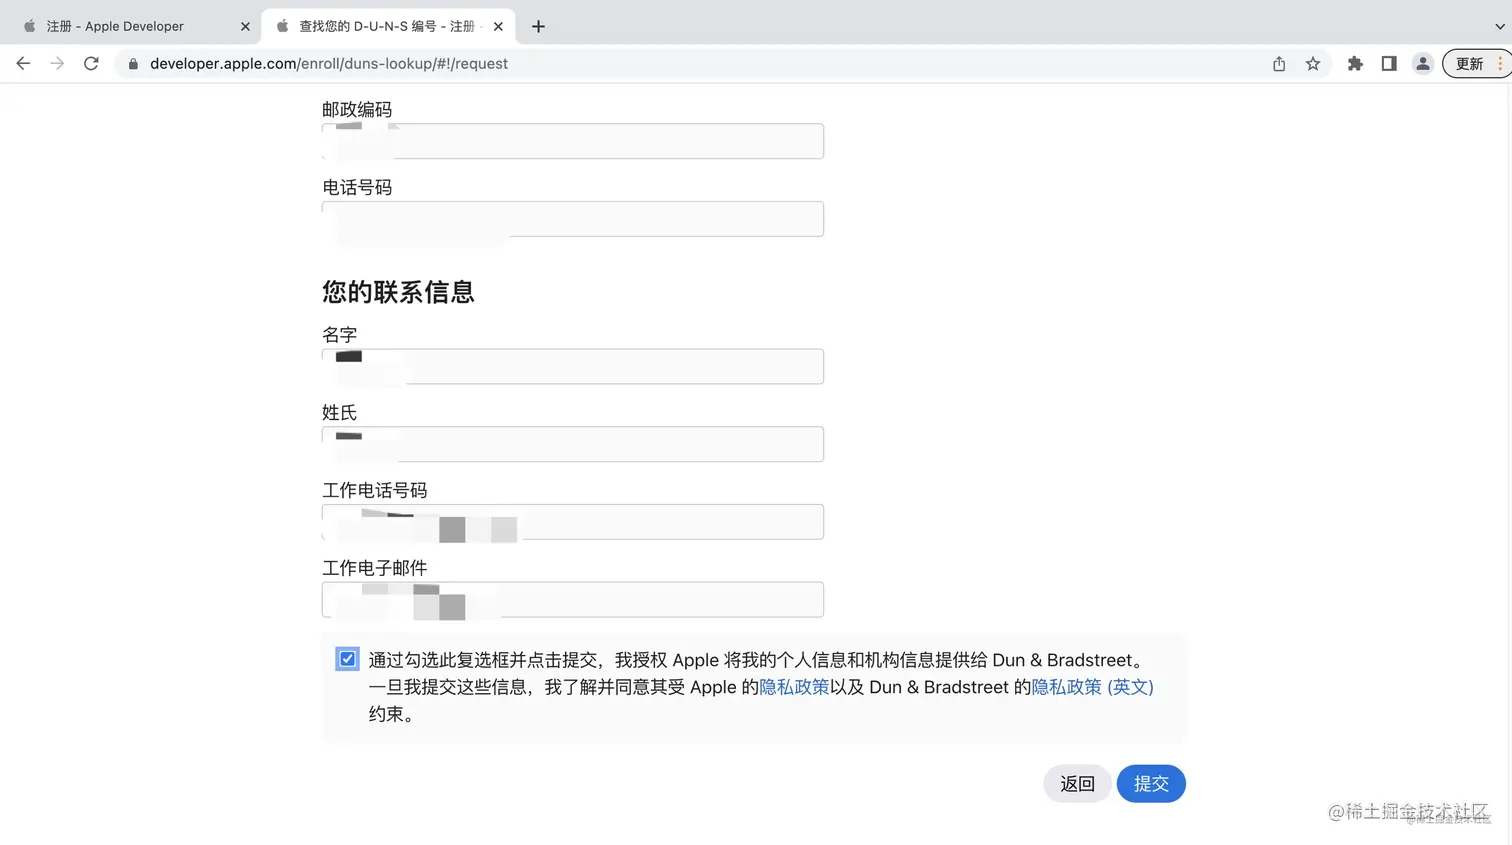Screen dimensions: 1512x845
Task: Select the 查找您的 D-U-N-S 编号 tab
Action: (x=388, y=26)
